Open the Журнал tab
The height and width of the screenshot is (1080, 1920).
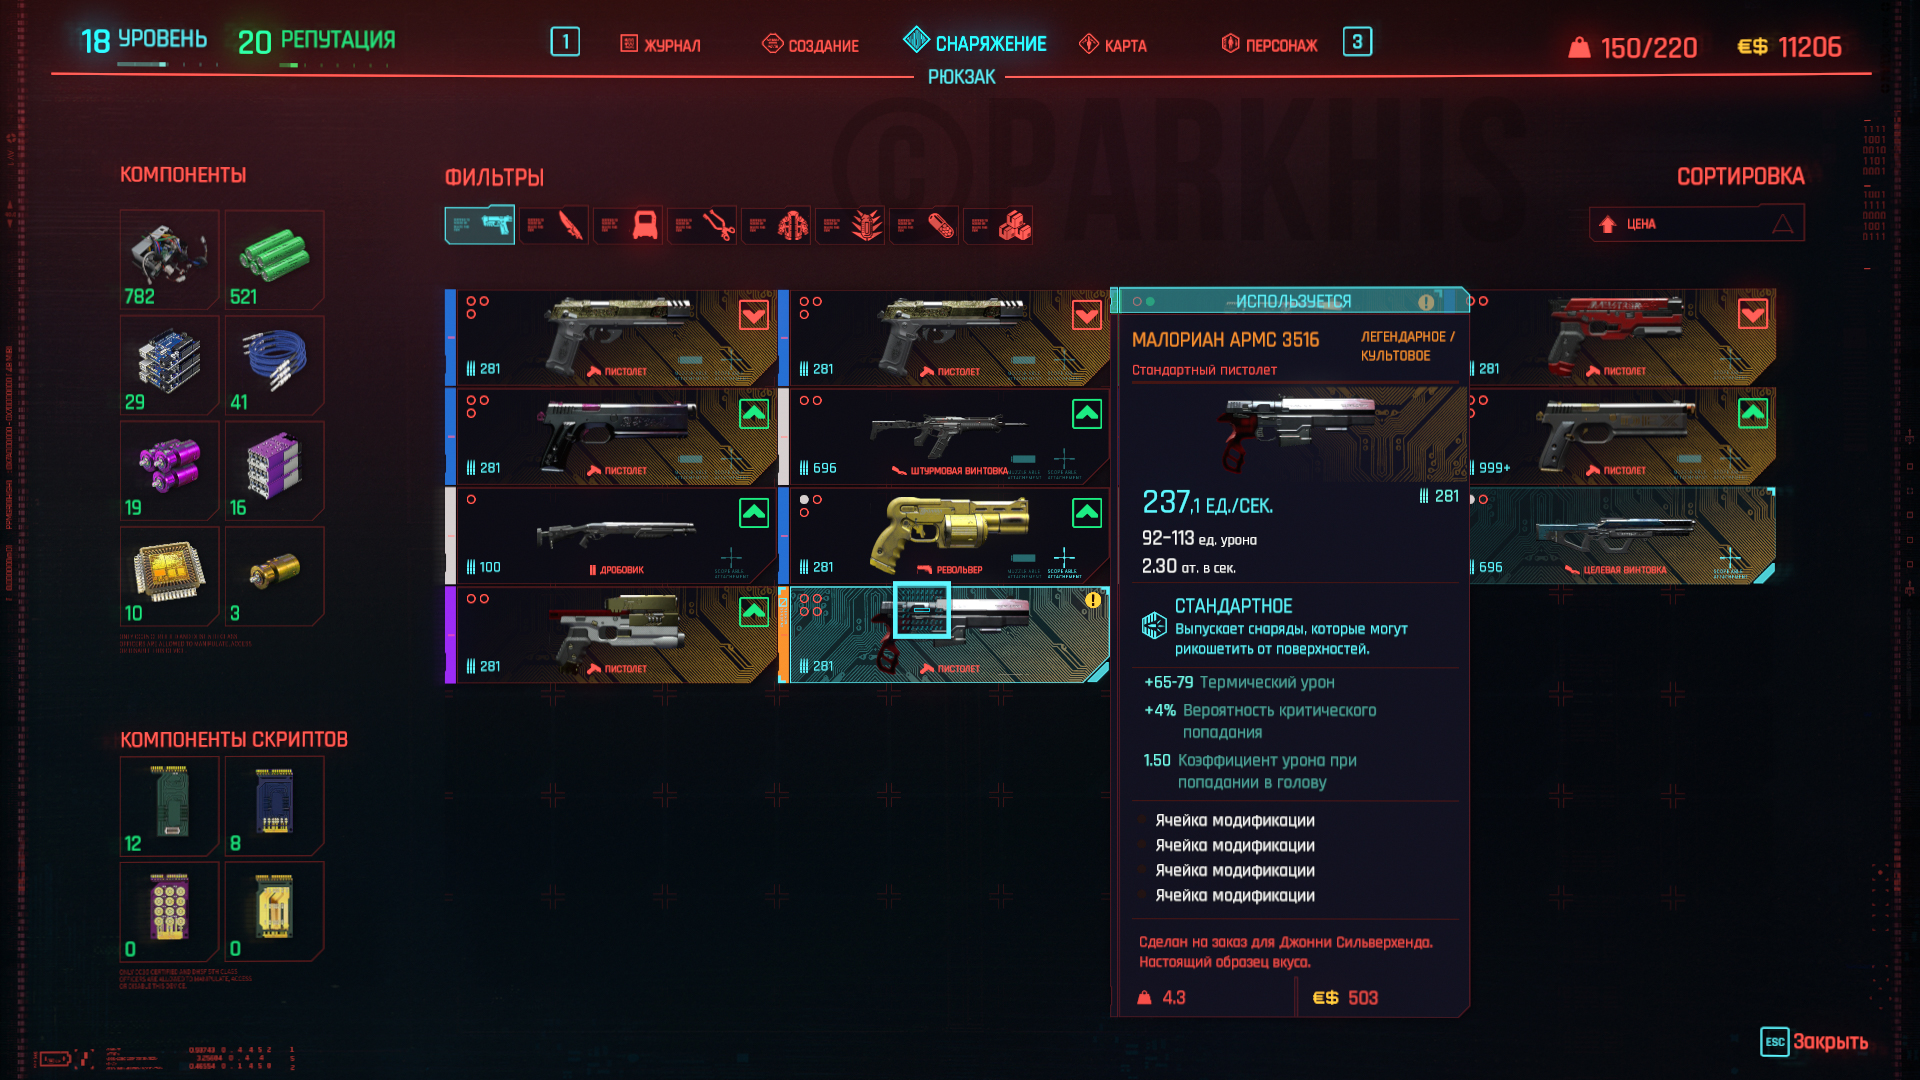(x=660, y=45)
